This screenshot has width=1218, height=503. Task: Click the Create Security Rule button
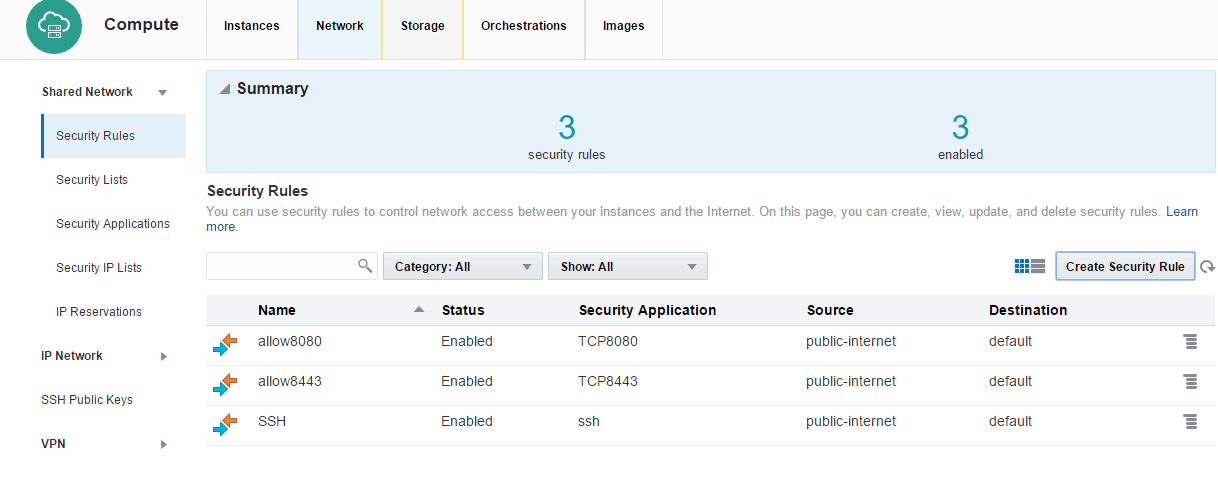point(1124,267)
